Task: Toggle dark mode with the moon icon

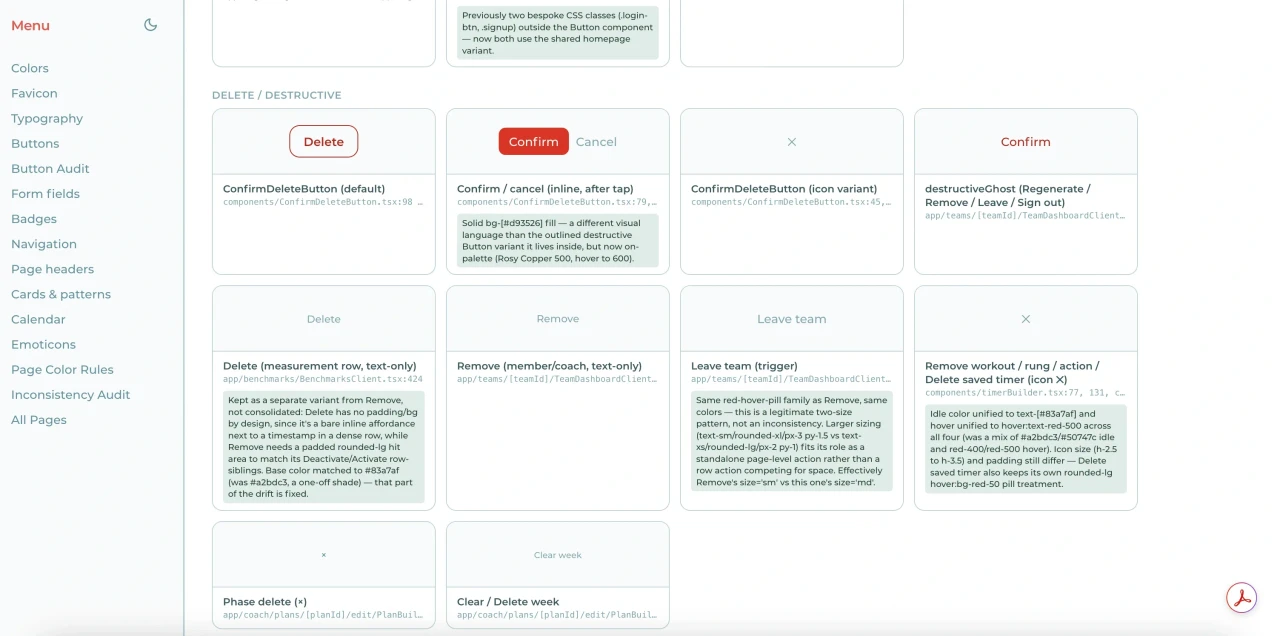Action: [151, 25]
